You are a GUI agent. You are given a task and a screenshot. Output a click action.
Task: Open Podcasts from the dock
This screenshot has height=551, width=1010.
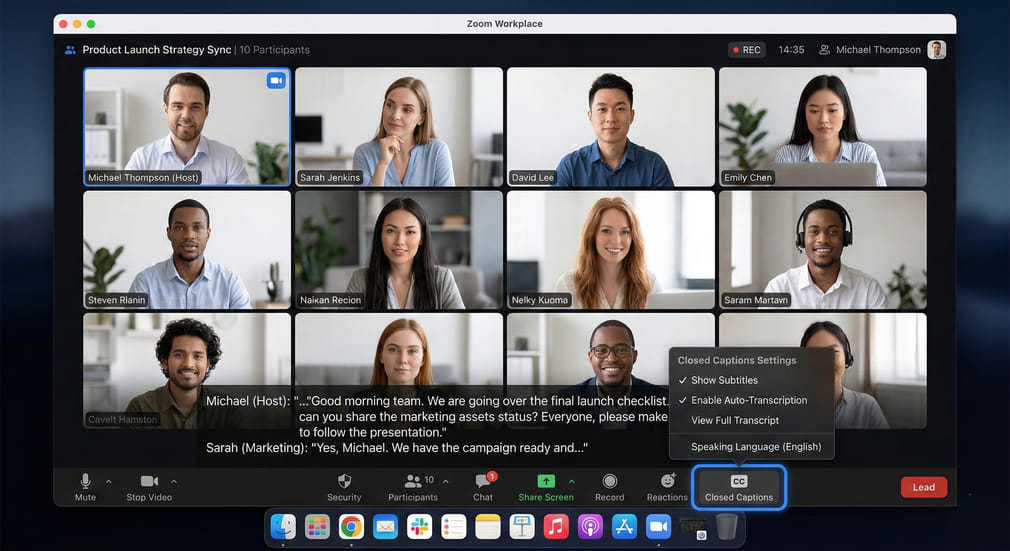click(x=590, y=527)
